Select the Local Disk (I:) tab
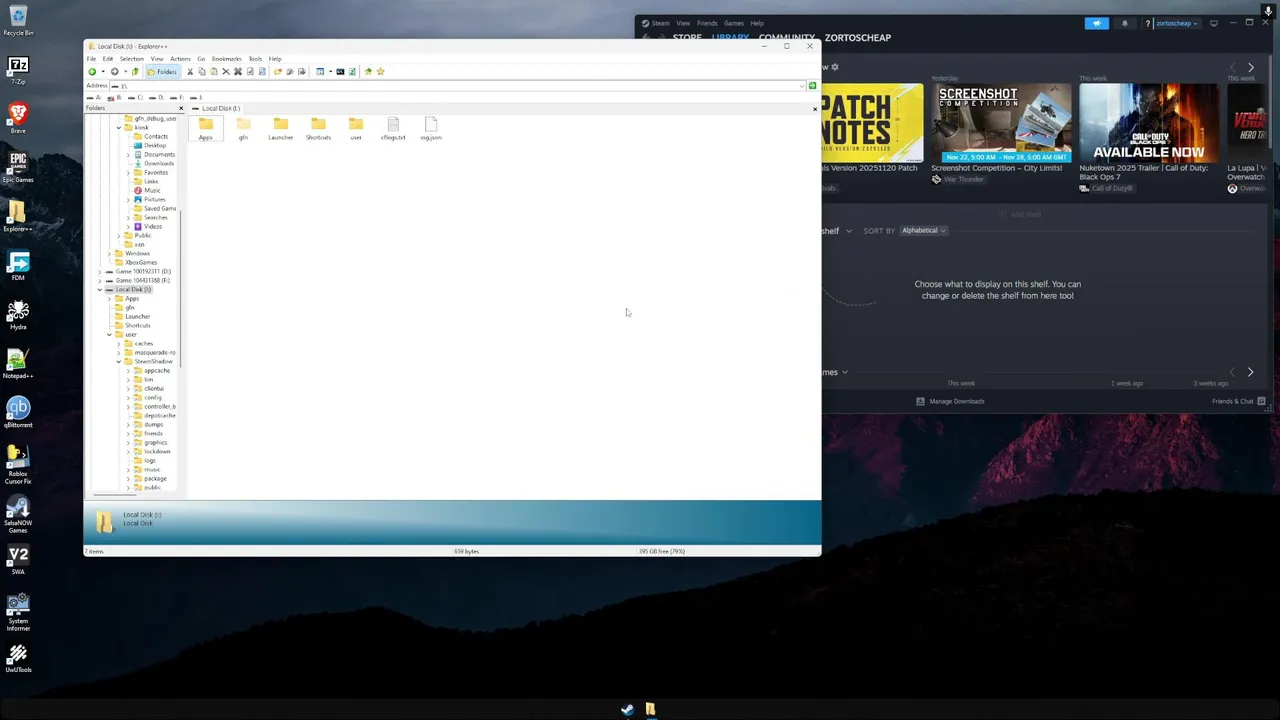Viewport: 1280px width, 720px height. click(216, 108)
